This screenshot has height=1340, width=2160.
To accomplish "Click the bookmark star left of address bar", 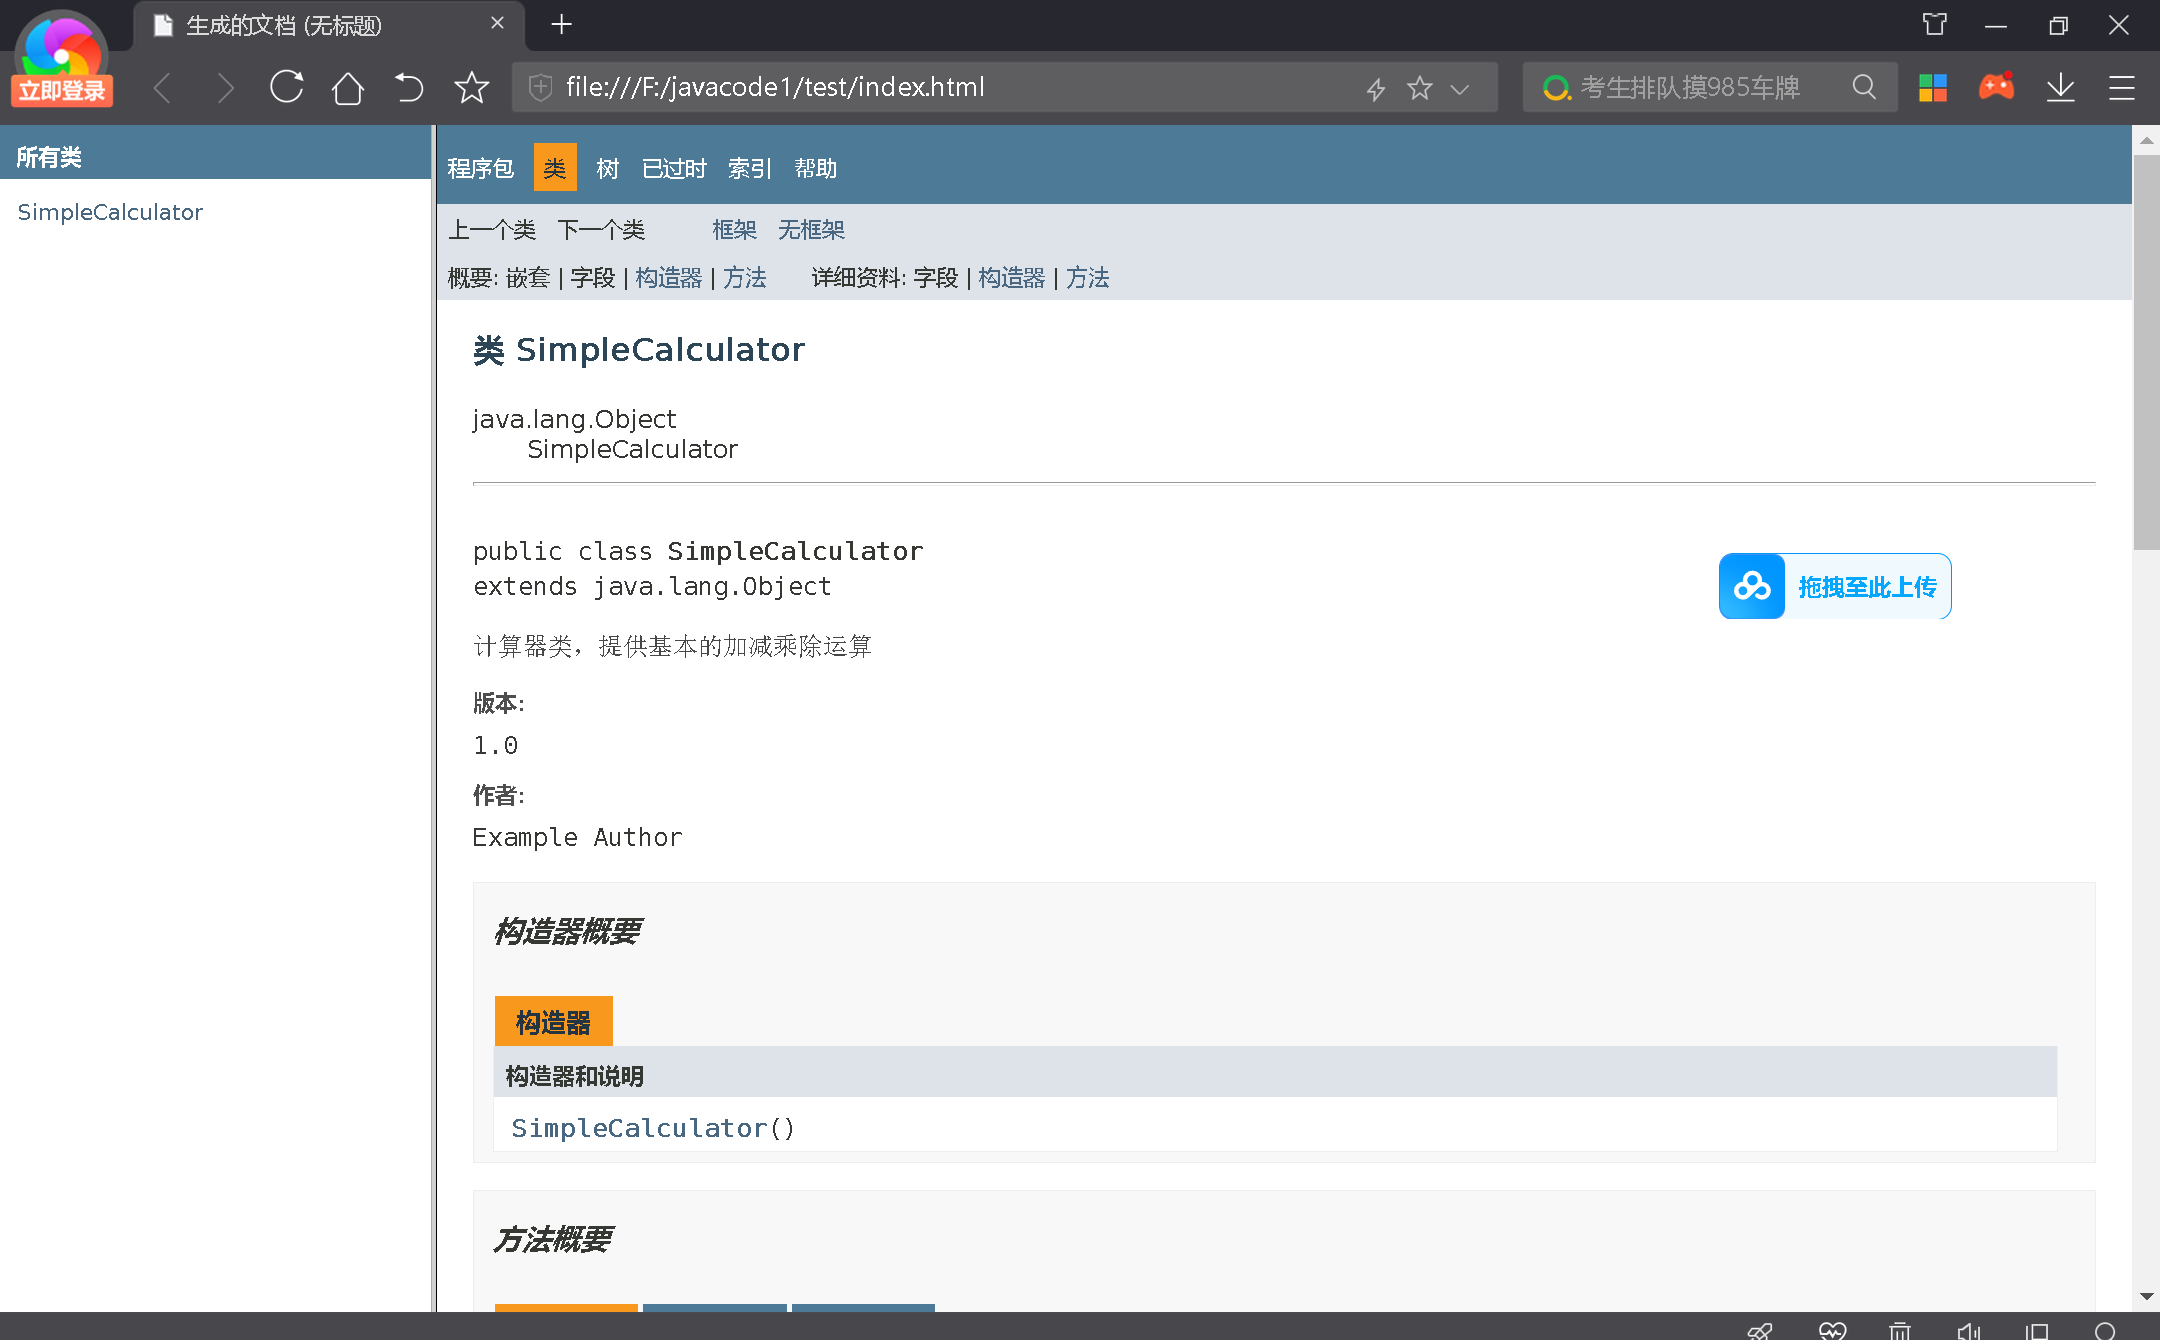I will (471, 87).
